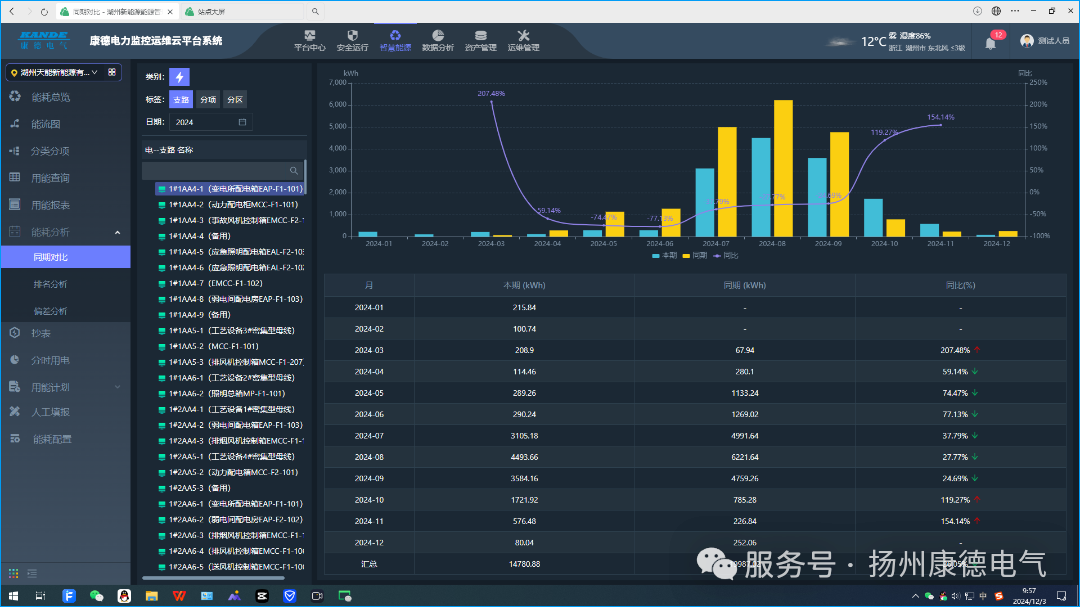The height and width of the screenshot is (607, 1080).
Task: Open the notification bell with badge 12
Action: point(991,42)
